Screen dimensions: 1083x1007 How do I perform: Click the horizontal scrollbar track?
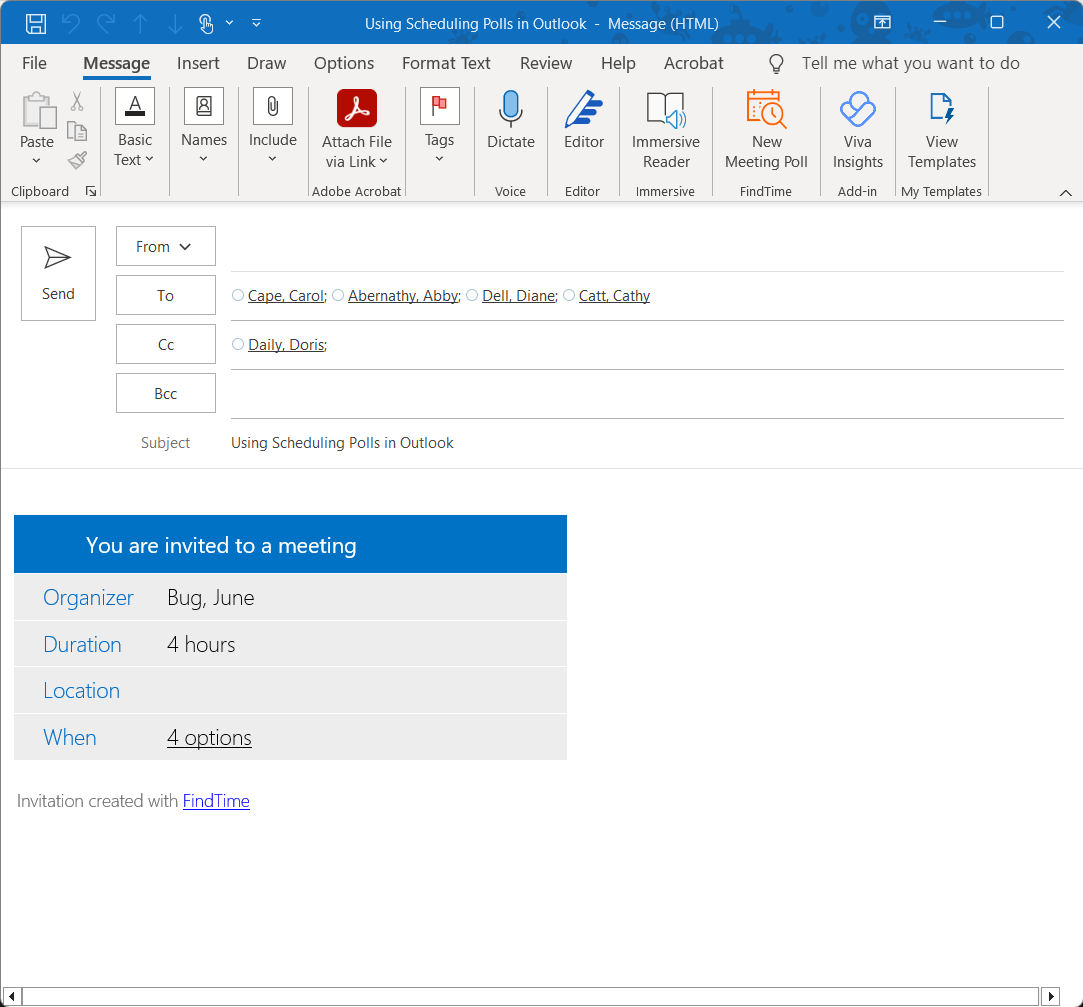click(531, 997)
